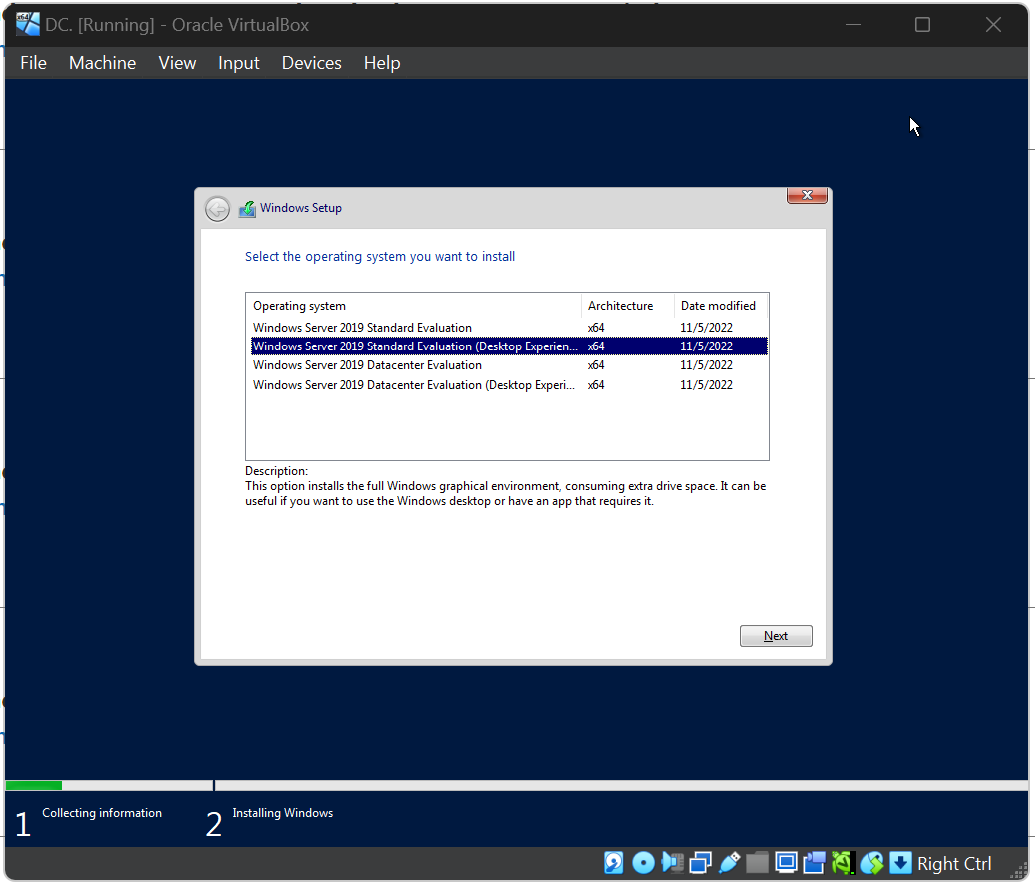Image resolution: width=1035 pixels, height=882 pixels.
Task: Click the hard disk activity icon in status bar
Action: tap(613, 862)
